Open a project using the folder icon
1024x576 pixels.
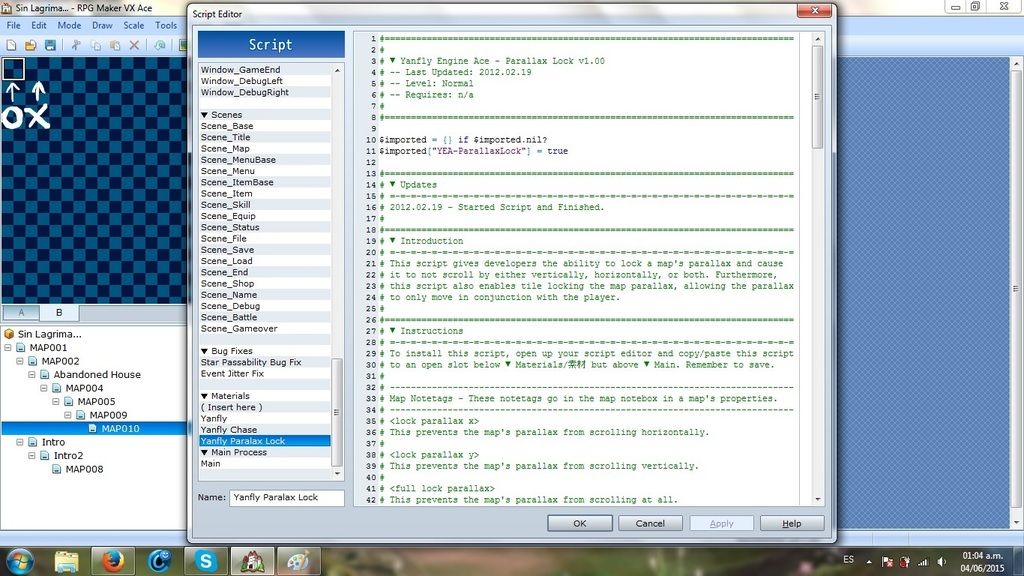coord(30,45)
